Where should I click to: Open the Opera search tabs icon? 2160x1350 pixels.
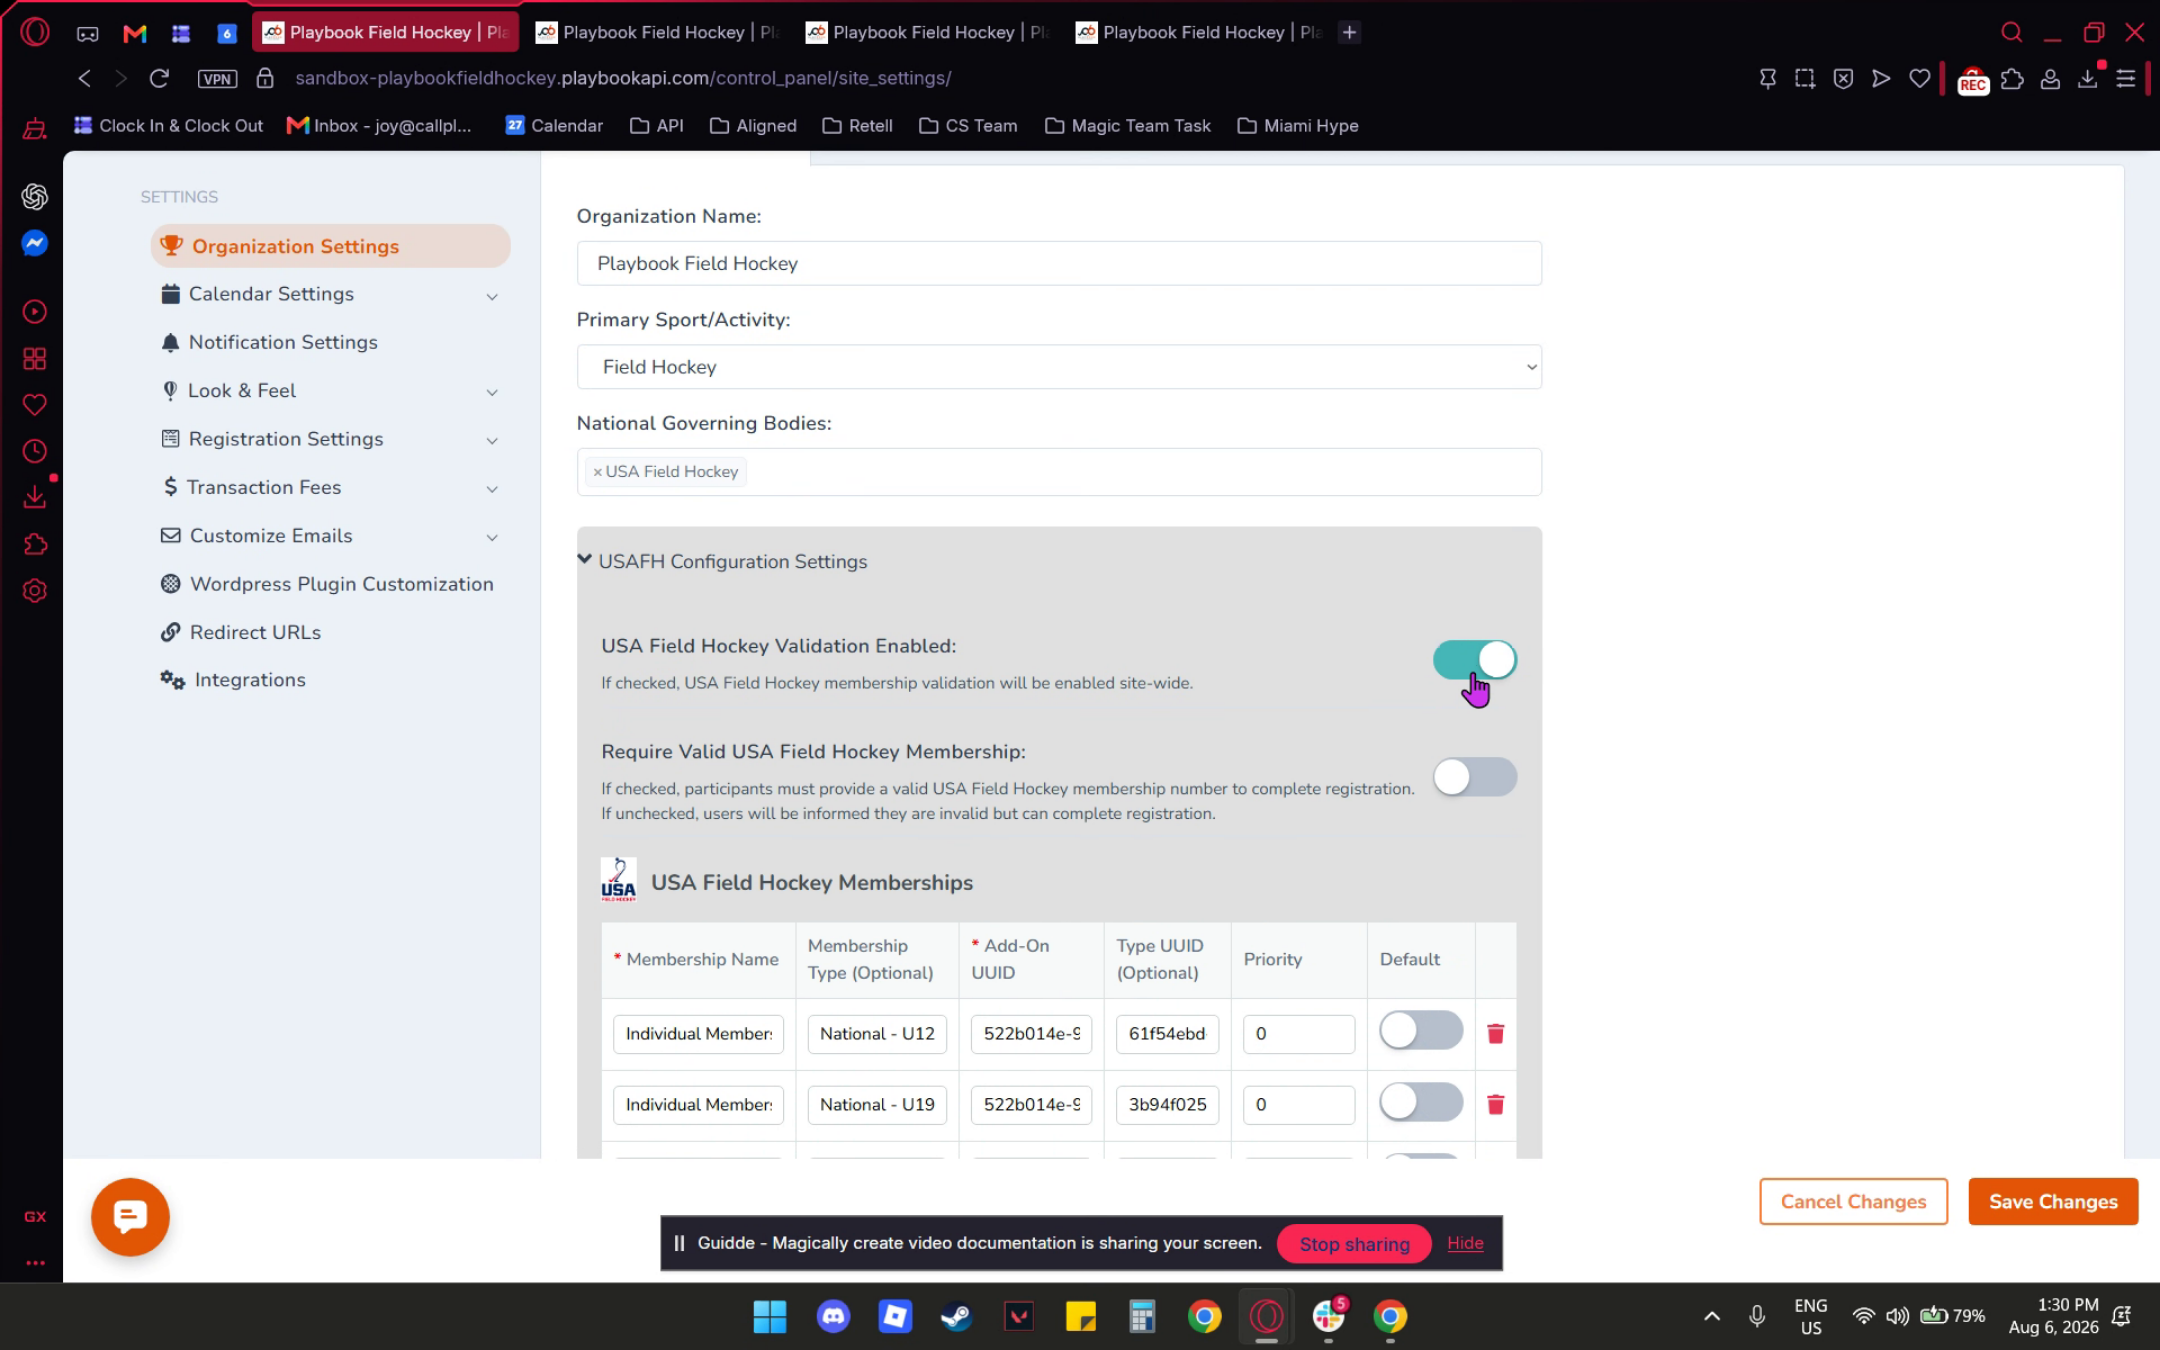pyautogui.click(x=2012, y=32)
